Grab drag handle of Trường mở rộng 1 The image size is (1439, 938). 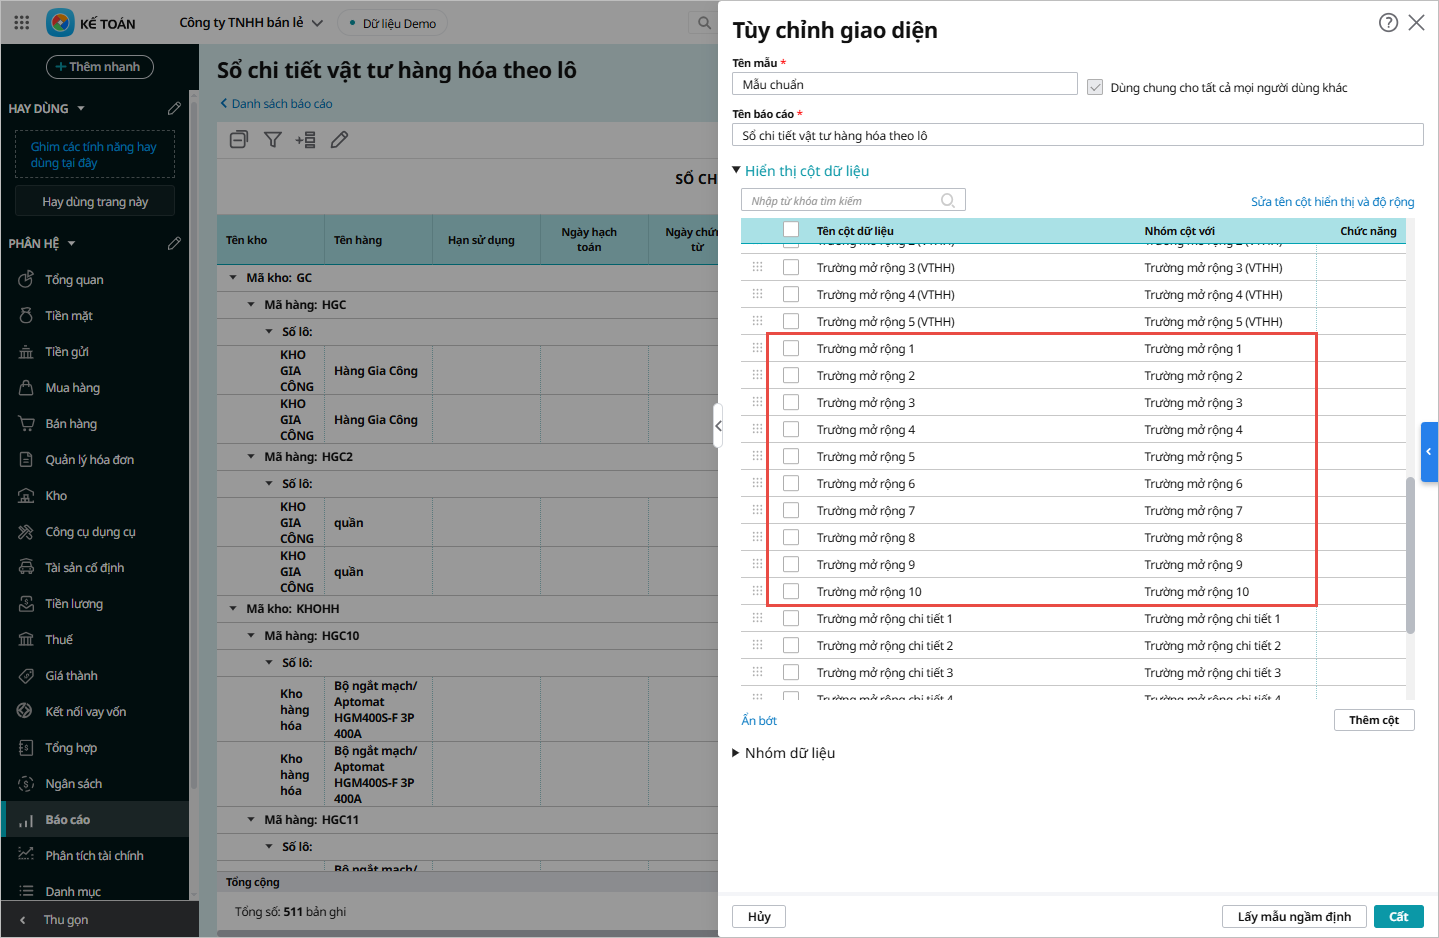[757, 348]
